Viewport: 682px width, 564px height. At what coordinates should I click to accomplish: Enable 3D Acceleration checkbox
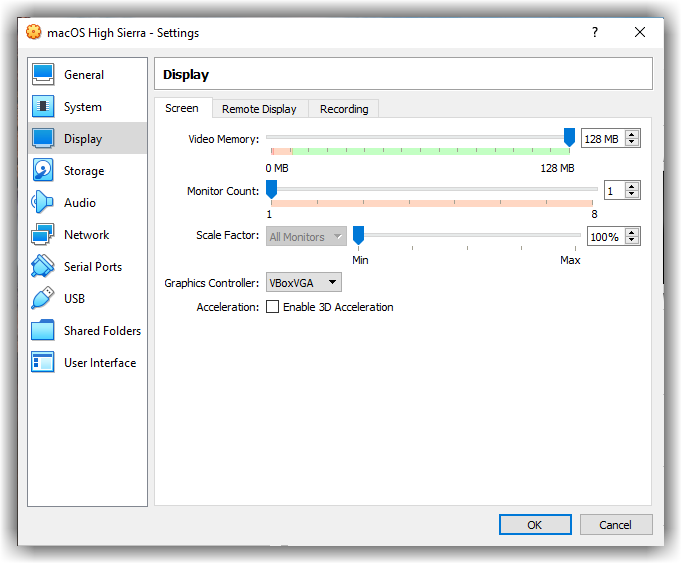pyautogui.click(x=272, y=307)
